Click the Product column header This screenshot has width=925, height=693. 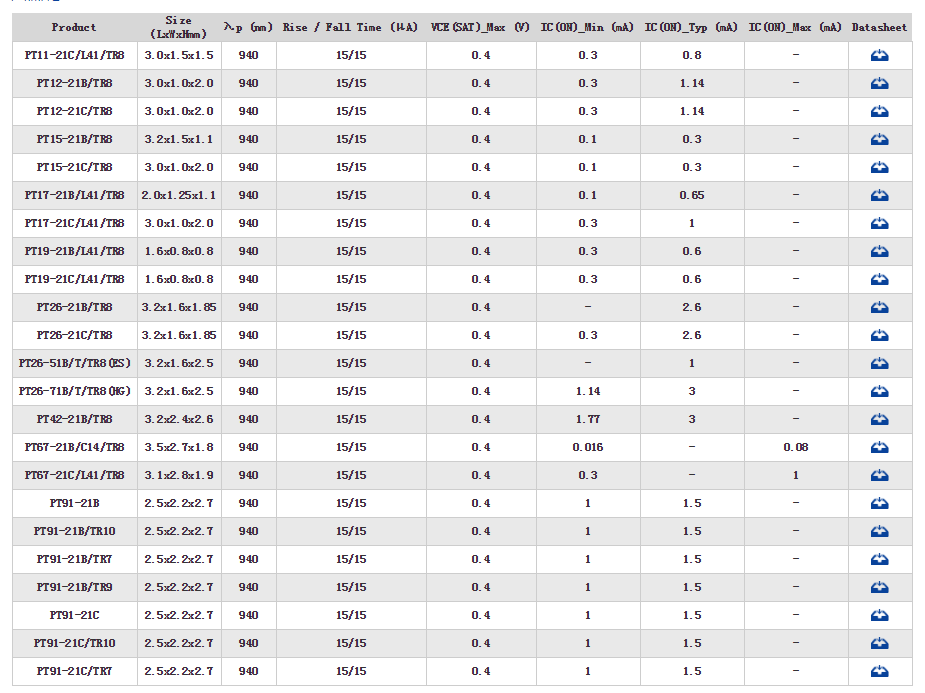click(x=74, y=27)
